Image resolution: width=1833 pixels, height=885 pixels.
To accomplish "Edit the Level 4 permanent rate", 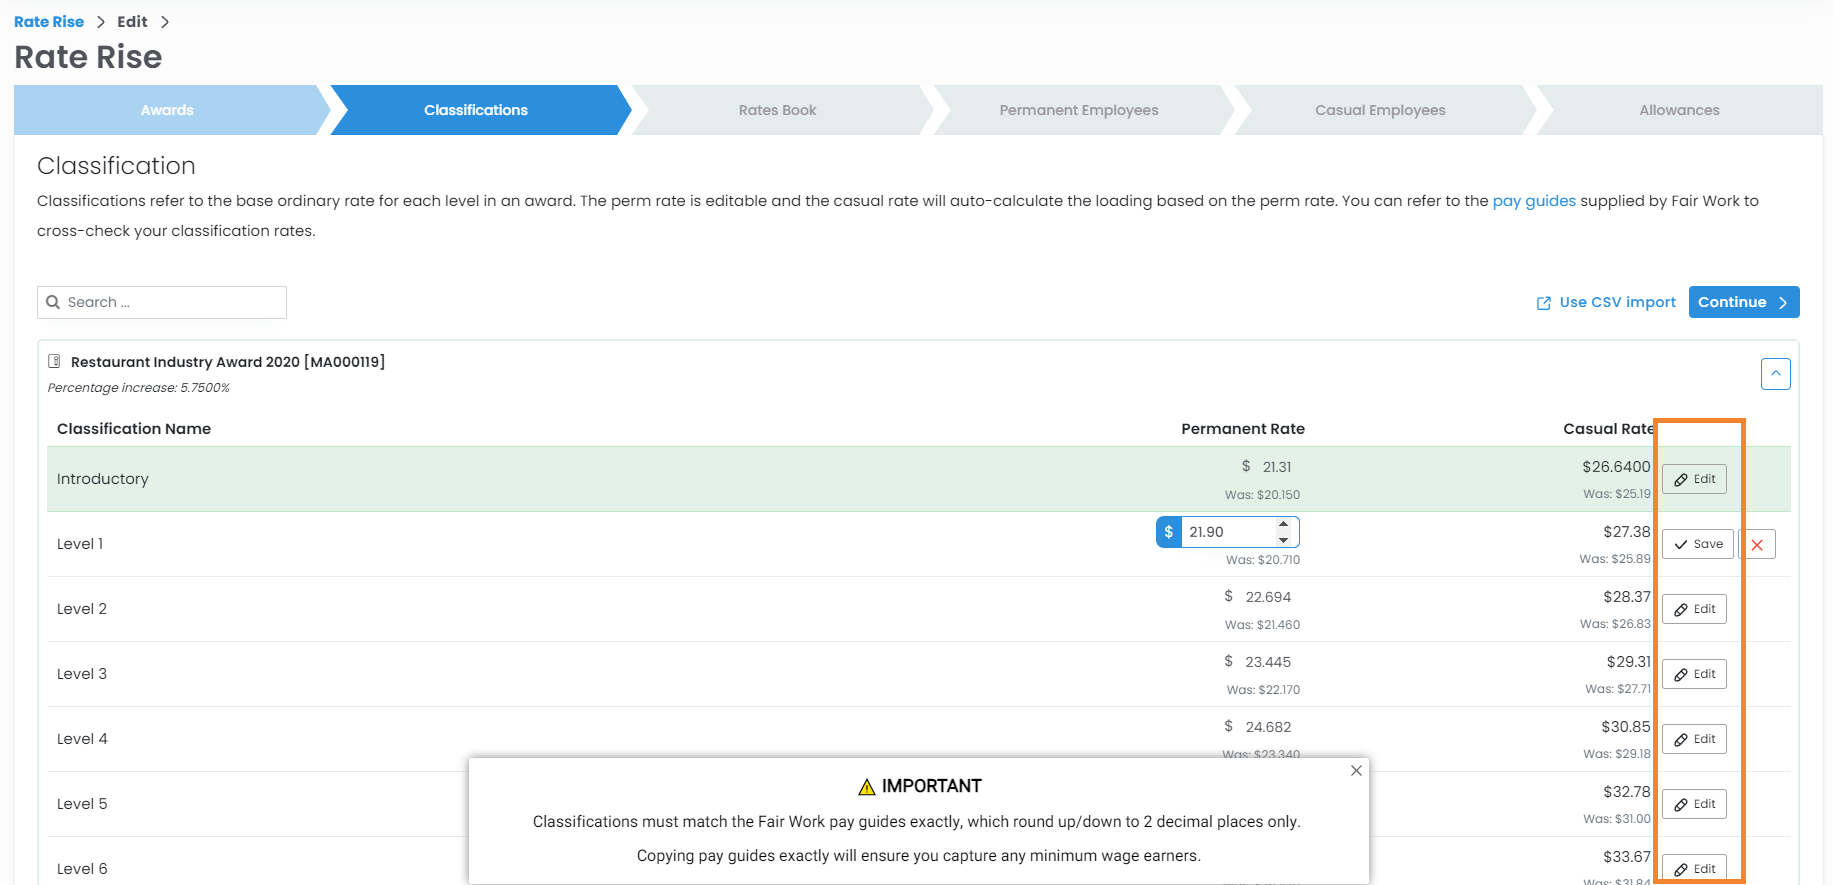I will point(1694,740).
